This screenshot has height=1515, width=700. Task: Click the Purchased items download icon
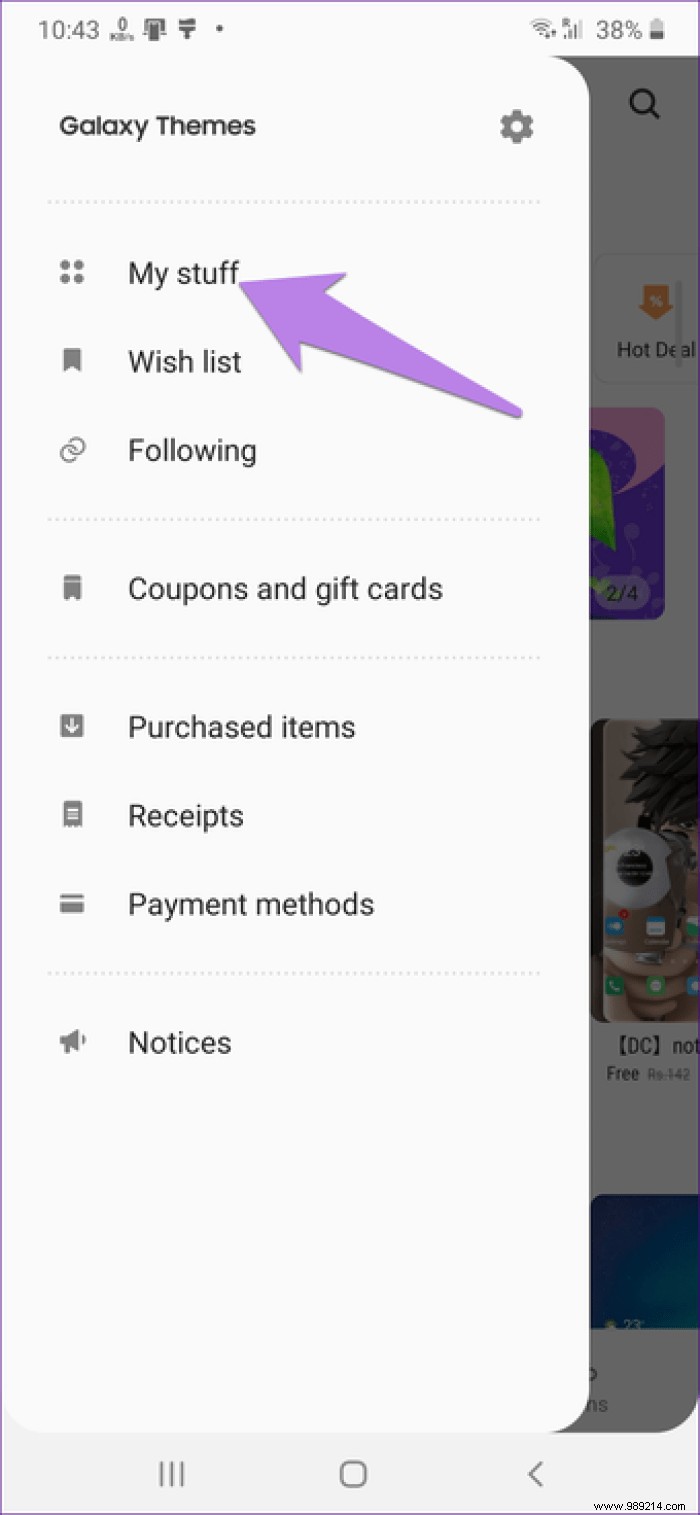pos(71,726)
